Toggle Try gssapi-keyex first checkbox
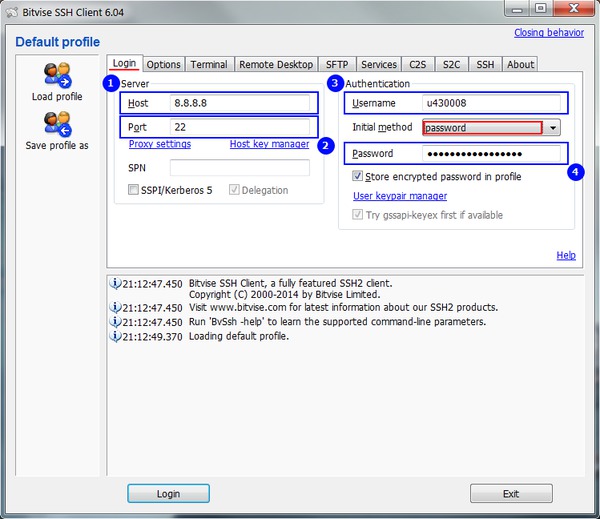600x519 pixels. [358, 215]
